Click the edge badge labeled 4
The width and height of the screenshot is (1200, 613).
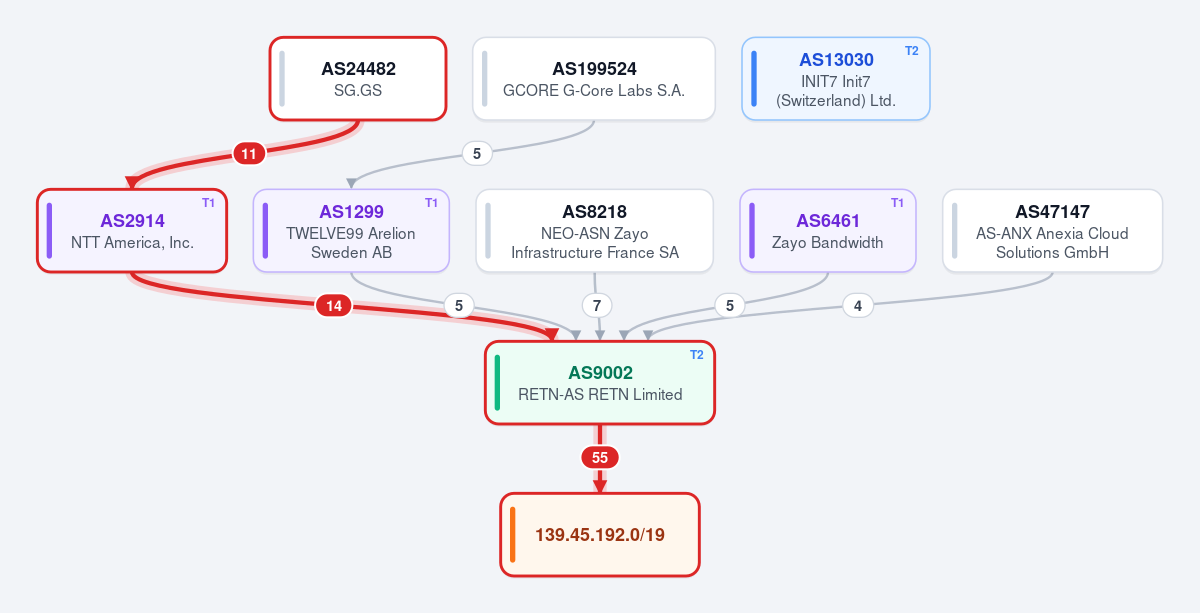[x=858, y=305]
